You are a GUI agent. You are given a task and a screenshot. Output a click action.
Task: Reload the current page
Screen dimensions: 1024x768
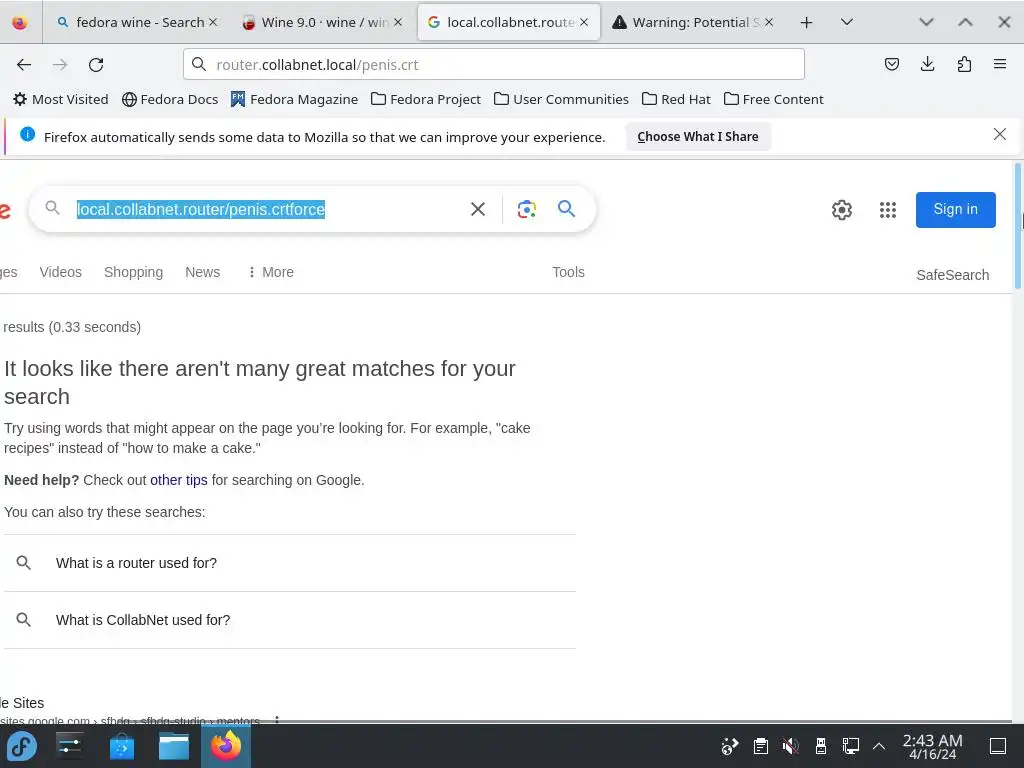tap(96, 65)
